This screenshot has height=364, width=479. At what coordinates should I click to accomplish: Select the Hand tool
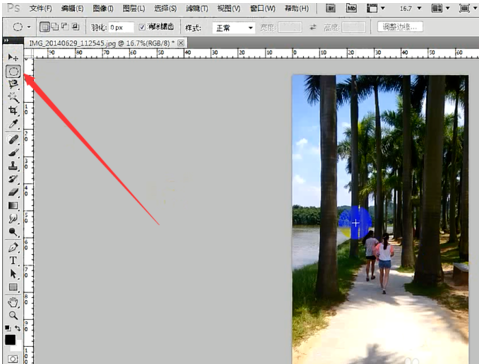13,302
